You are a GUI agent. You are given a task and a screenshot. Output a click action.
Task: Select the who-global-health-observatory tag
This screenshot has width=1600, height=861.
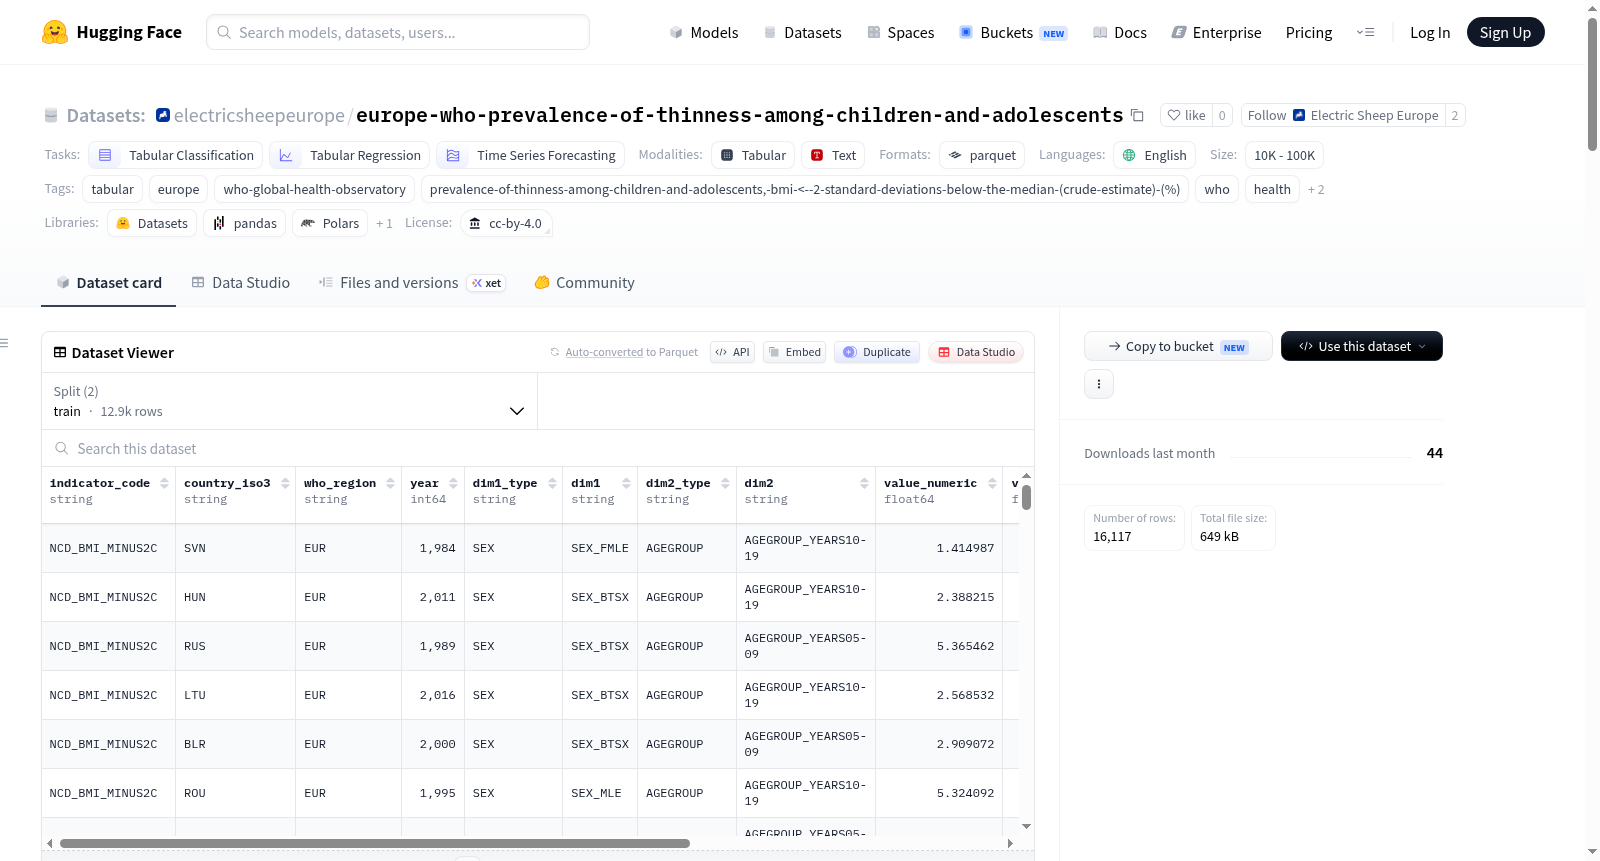314,189
